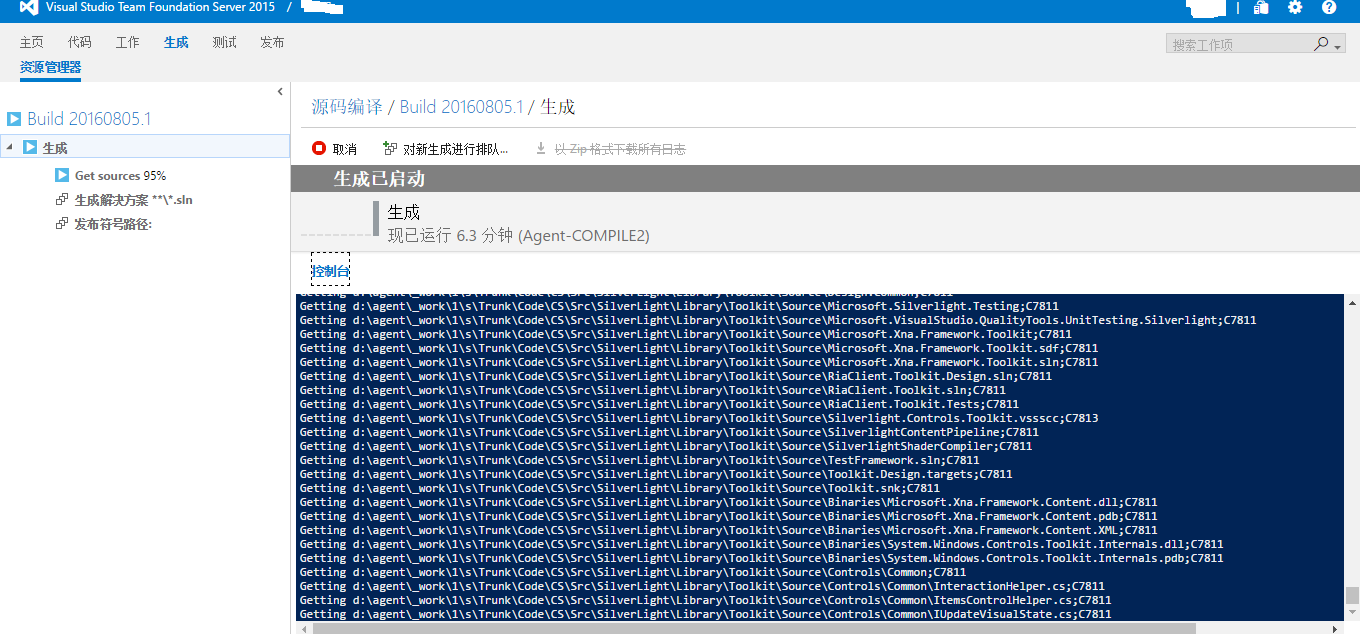The width and height of the screenshot is (1360, 634).
Task: Click the Get sources running icon
Action: tap(62, 175)
